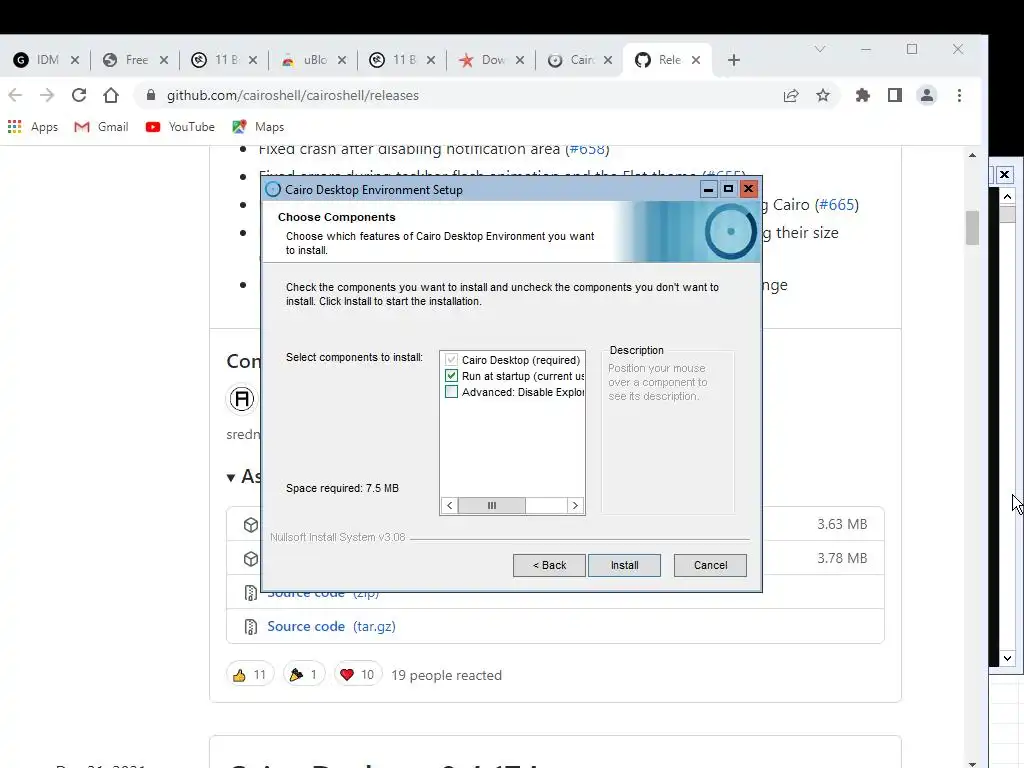
Task: Click the 3.63 MB asset size text
Action: click(842, 524)
